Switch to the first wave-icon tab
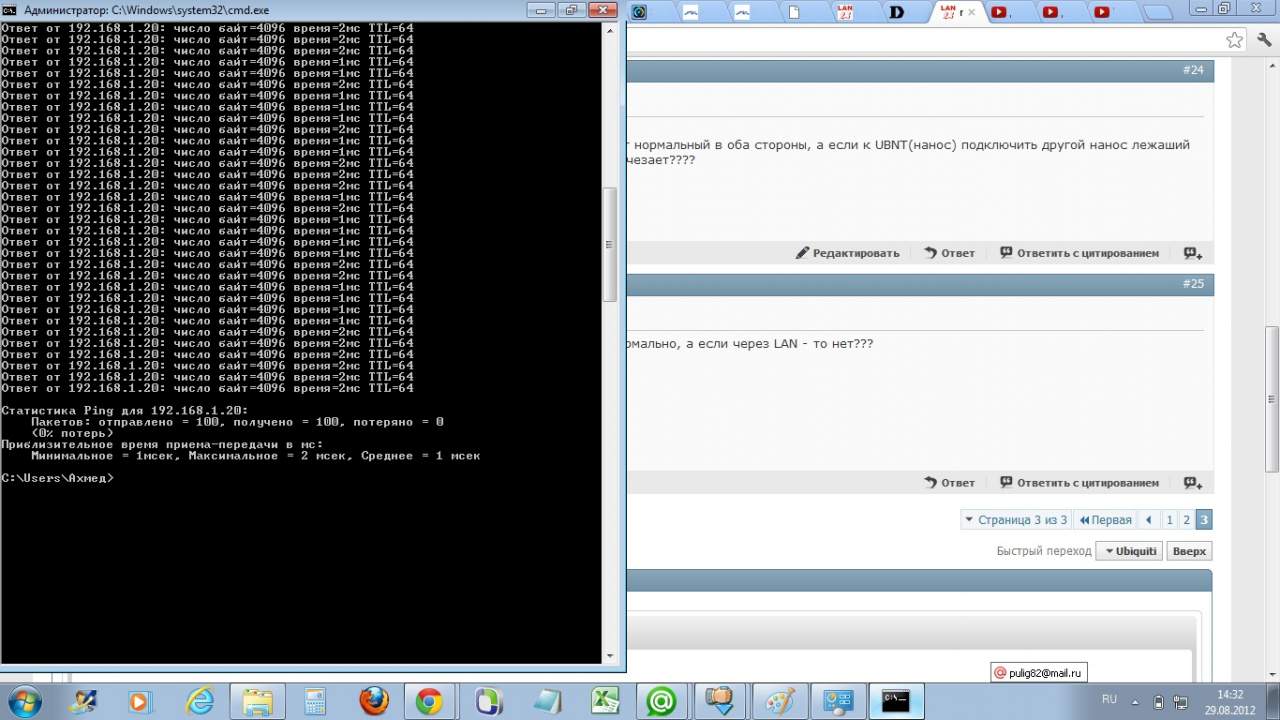Image resolution: width=1280 pixels, height=720 pixels. click(691, 13)
